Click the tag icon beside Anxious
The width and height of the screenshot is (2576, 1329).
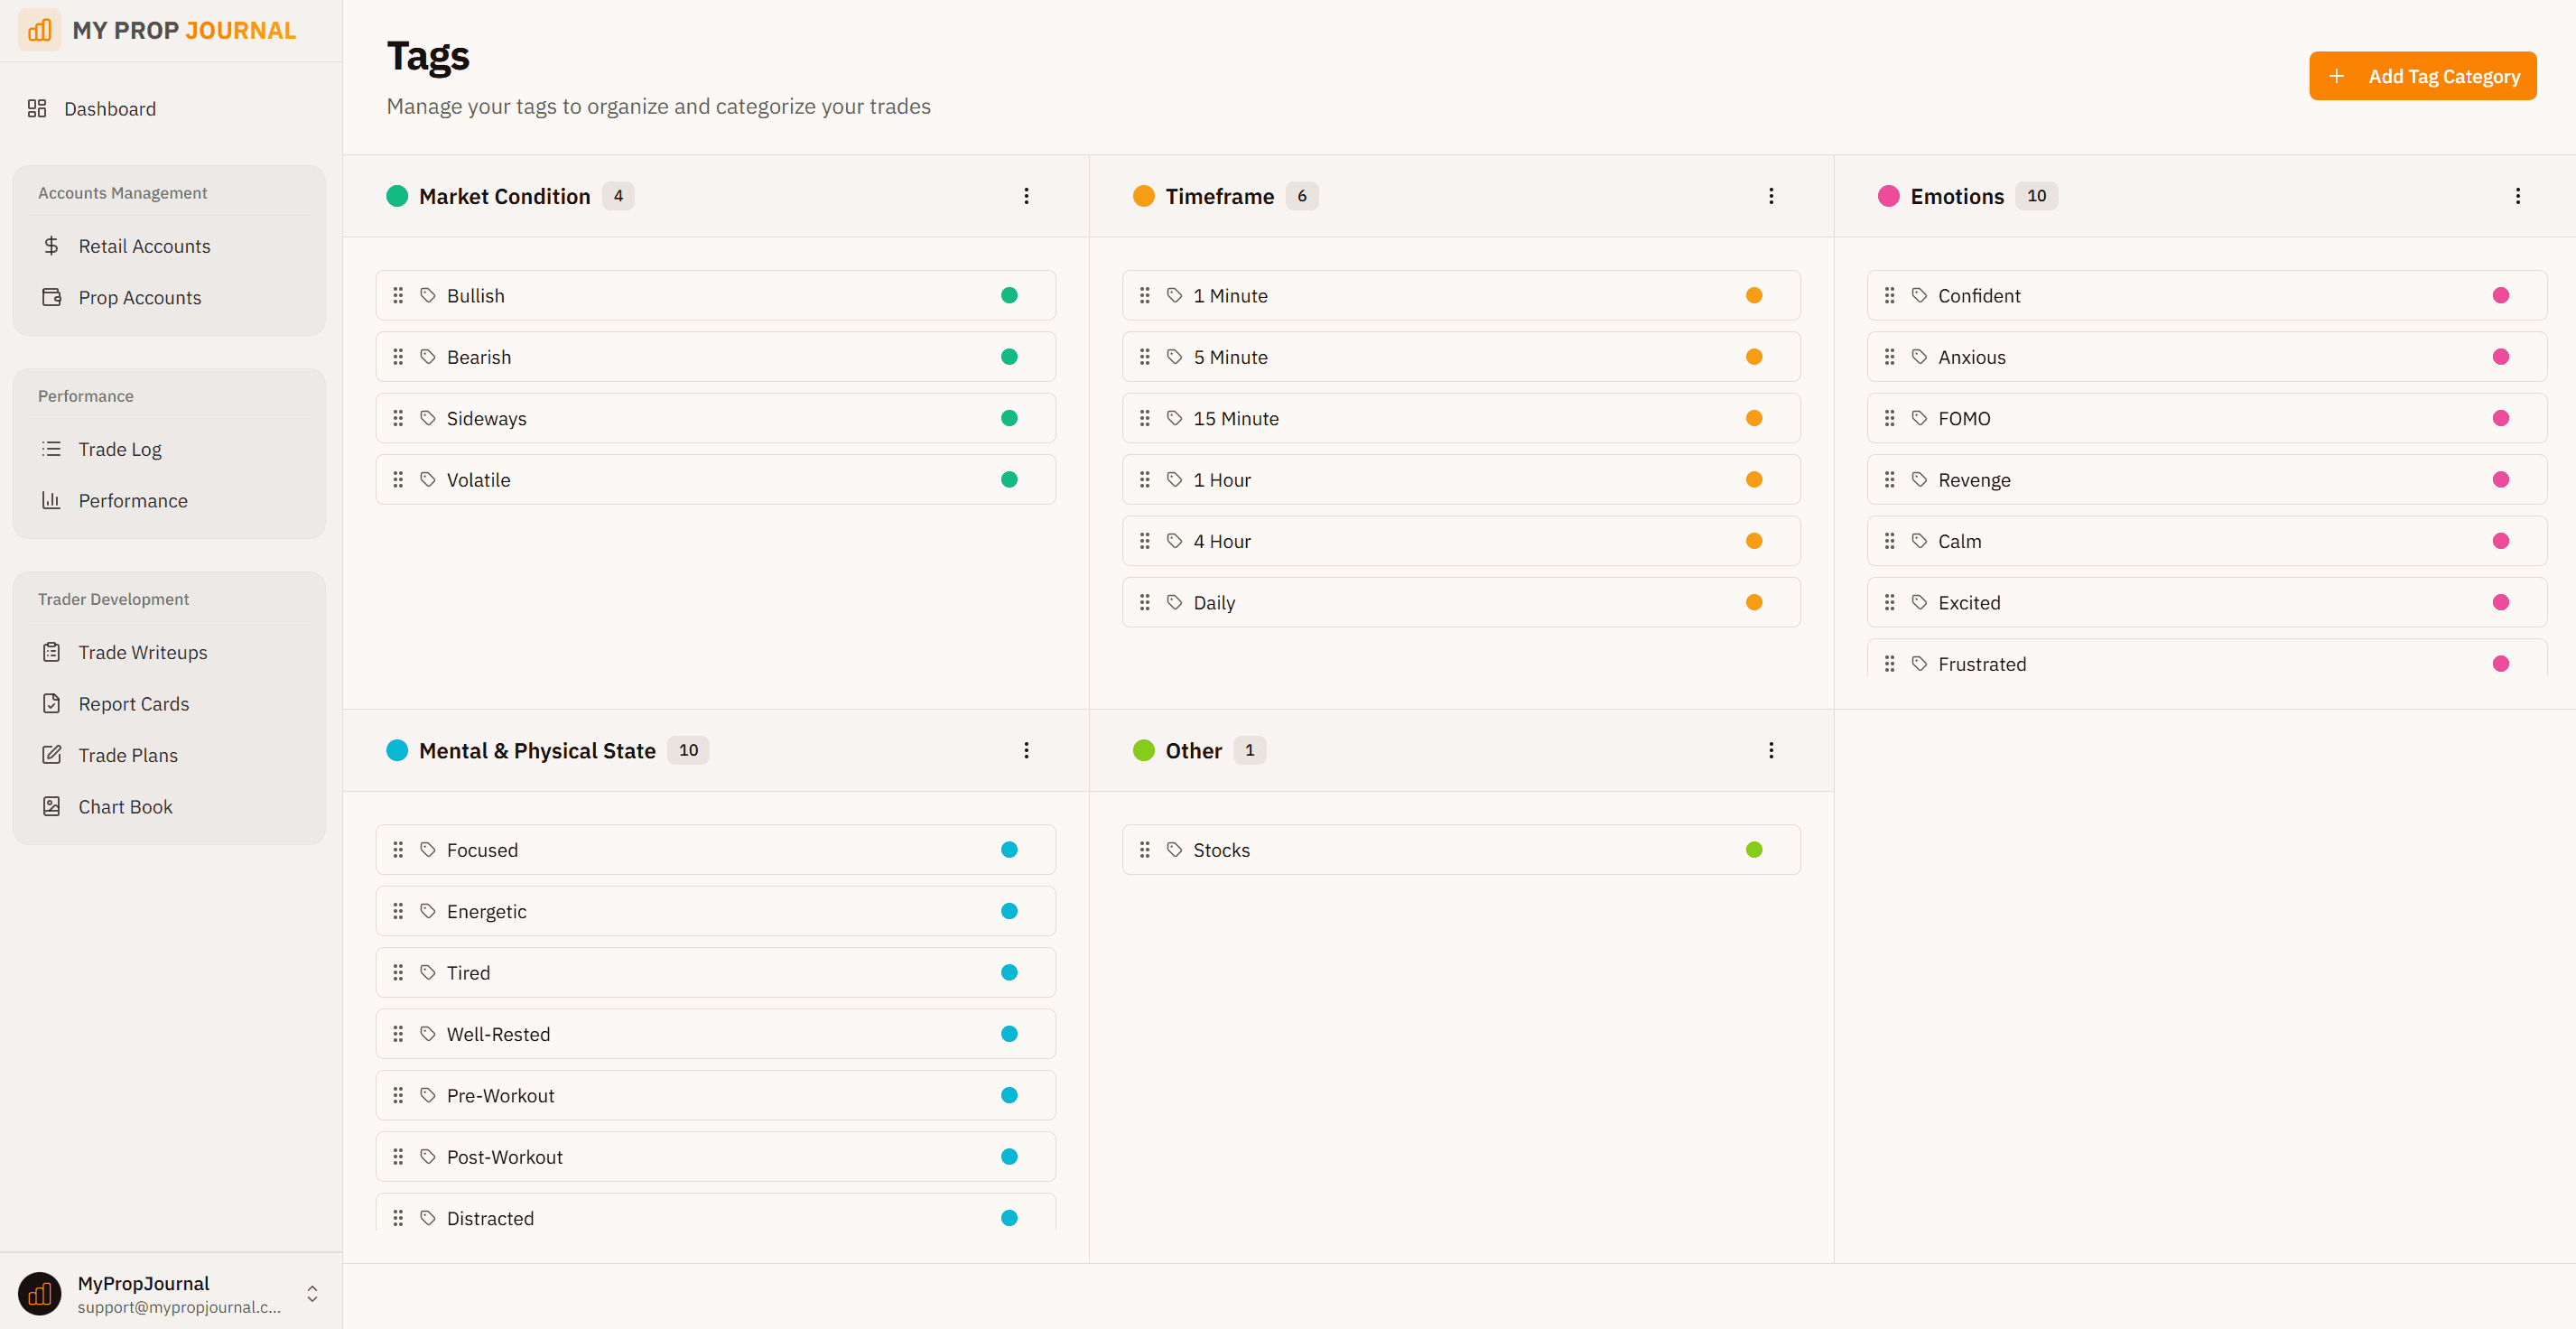click(1920, 357)
